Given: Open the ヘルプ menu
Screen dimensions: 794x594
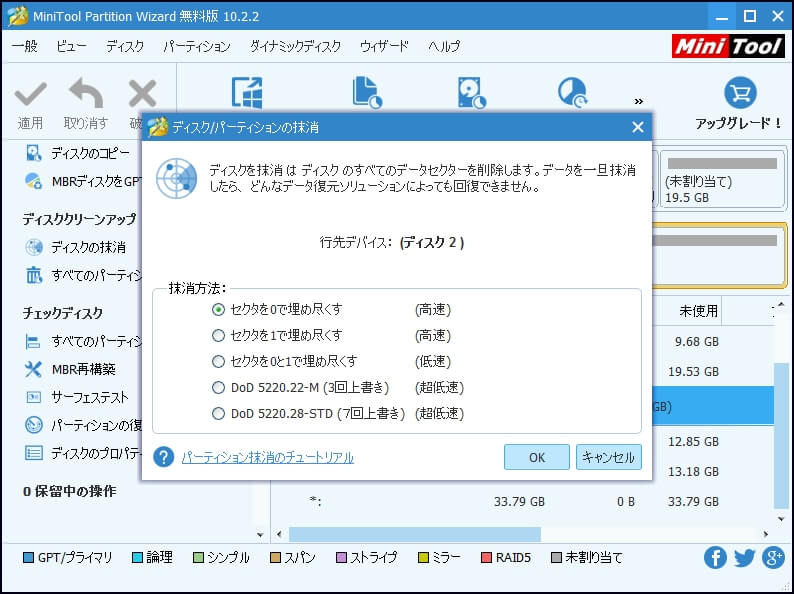Looking at the screenshot, I should pyautogui.click(x=444, y=46).
